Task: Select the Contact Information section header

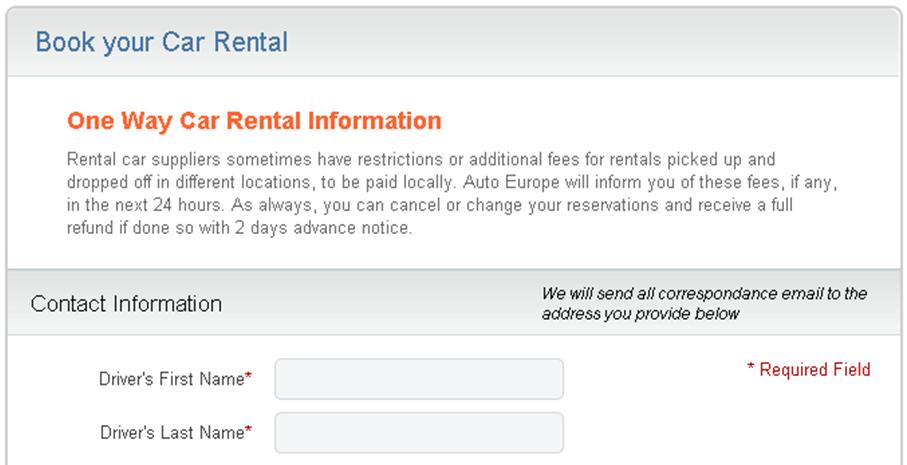Action: click(x=126, y=303)
